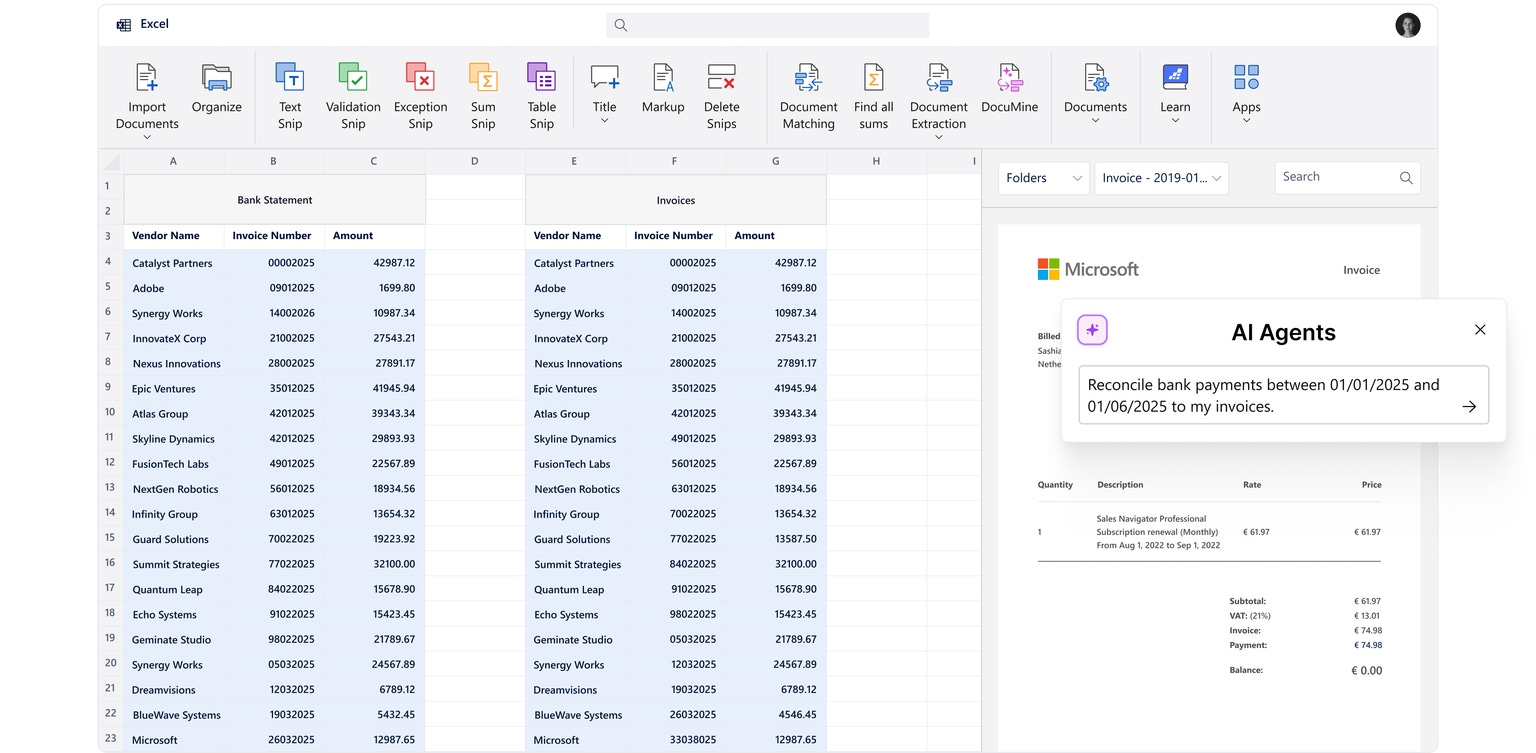Image resolution: width=1536 pixels, height=753 pixels.
Task: Open the Learn menu
Action: click(x=1175, y=121)
